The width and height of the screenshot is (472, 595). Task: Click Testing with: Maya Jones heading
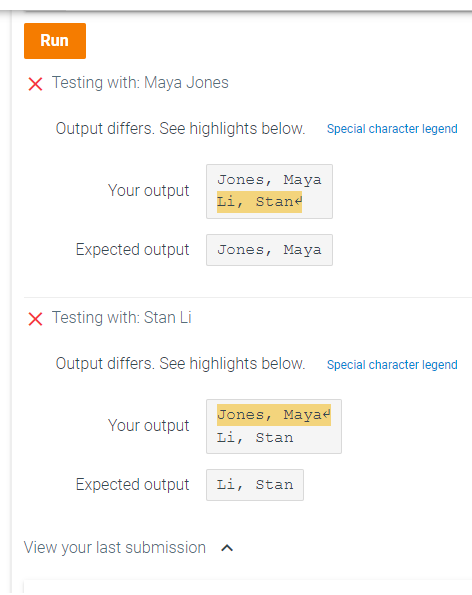pos(140,83)
